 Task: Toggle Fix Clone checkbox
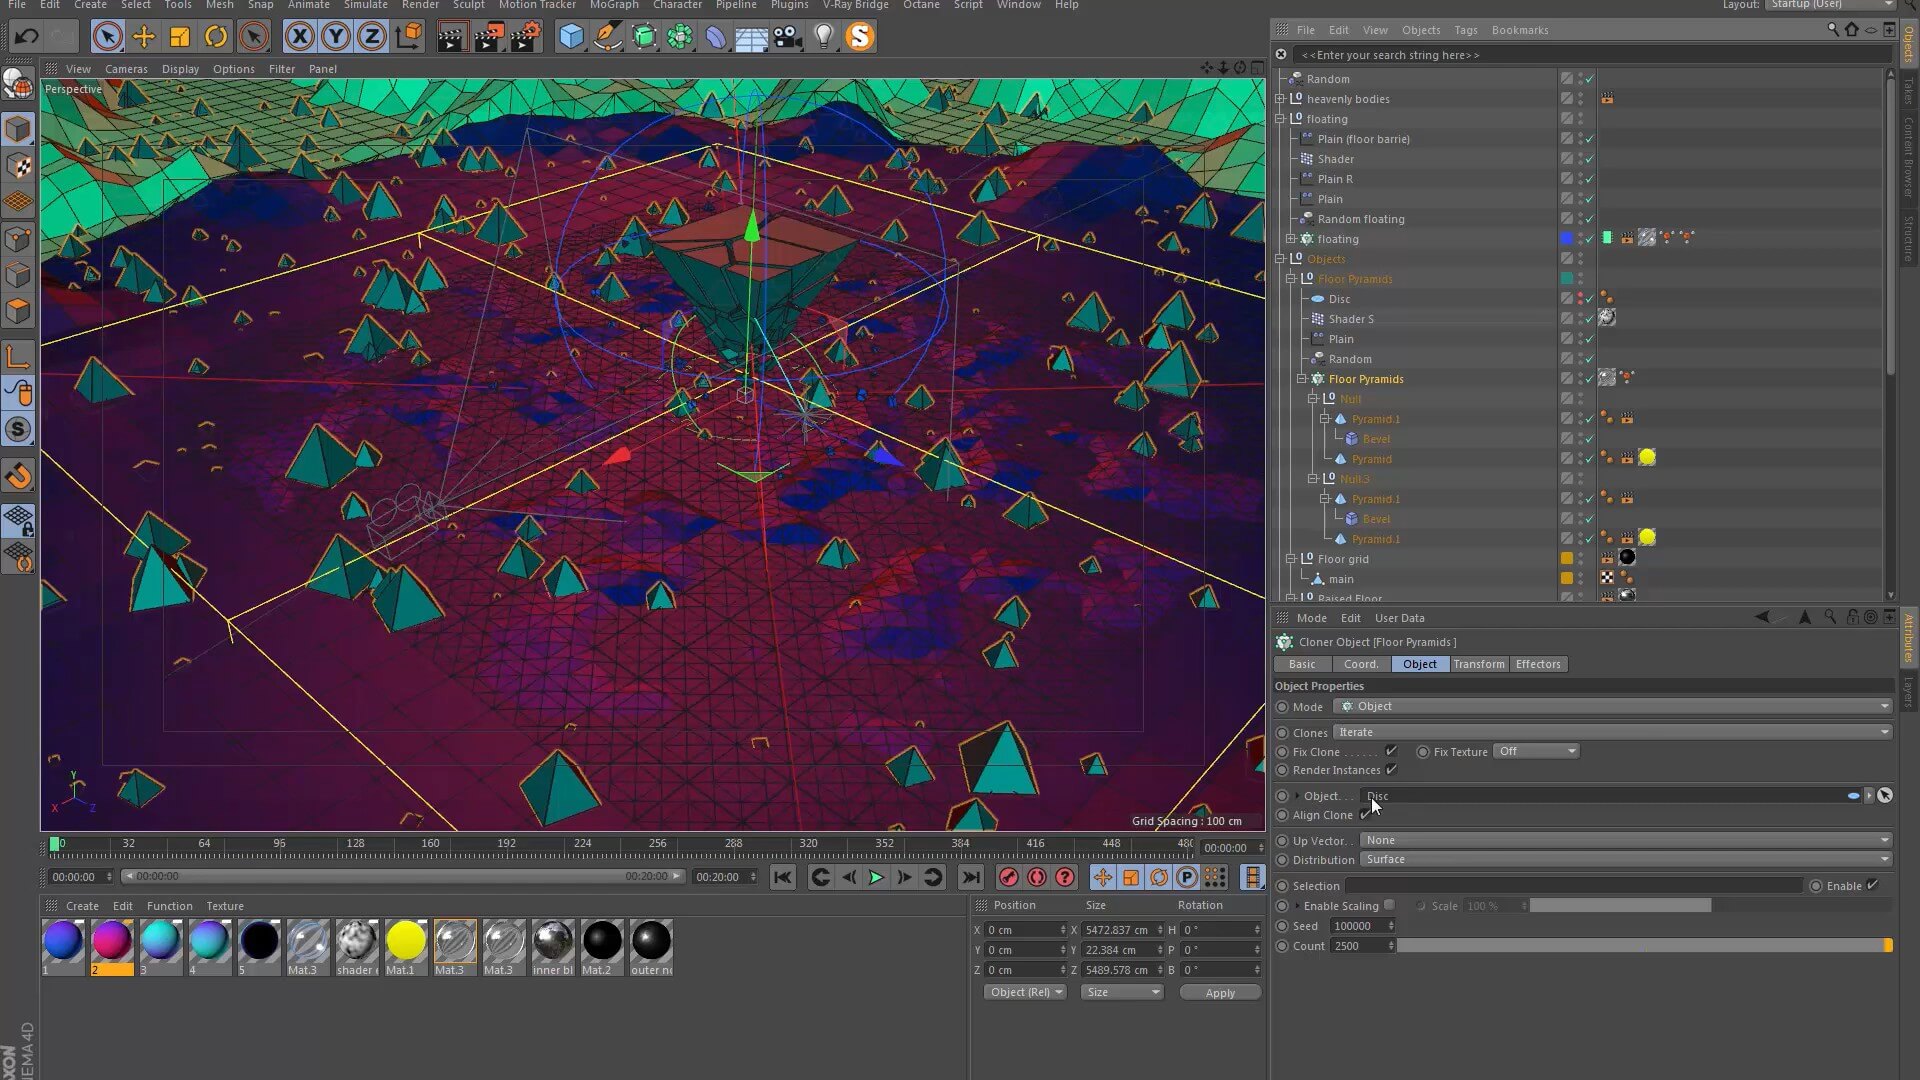(1390, 751)
